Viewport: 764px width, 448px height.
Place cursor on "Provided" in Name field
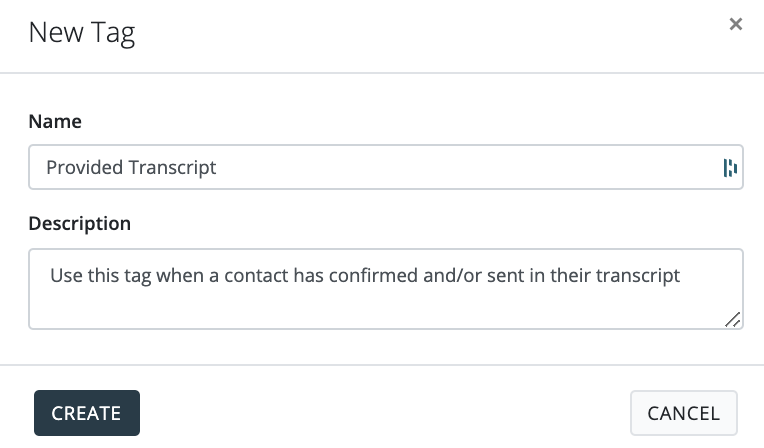pos(85,168)
